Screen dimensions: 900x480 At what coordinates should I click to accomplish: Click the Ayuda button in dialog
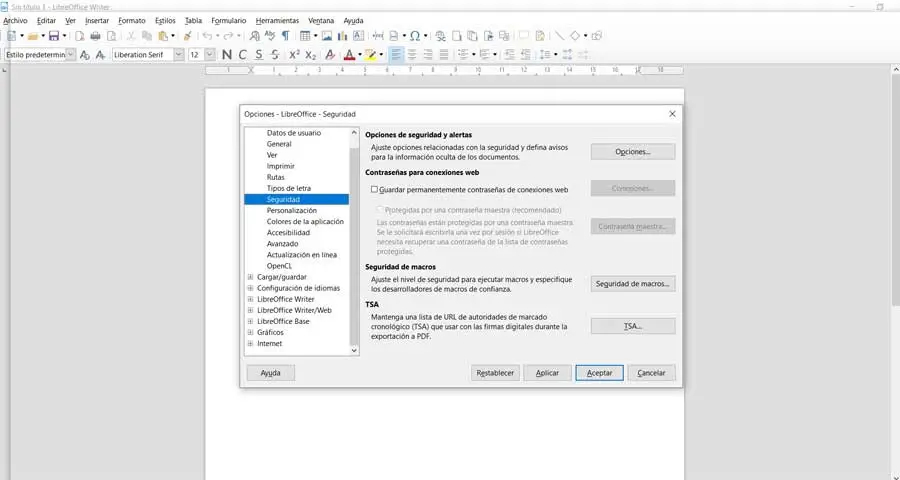[x=270, y=373]
